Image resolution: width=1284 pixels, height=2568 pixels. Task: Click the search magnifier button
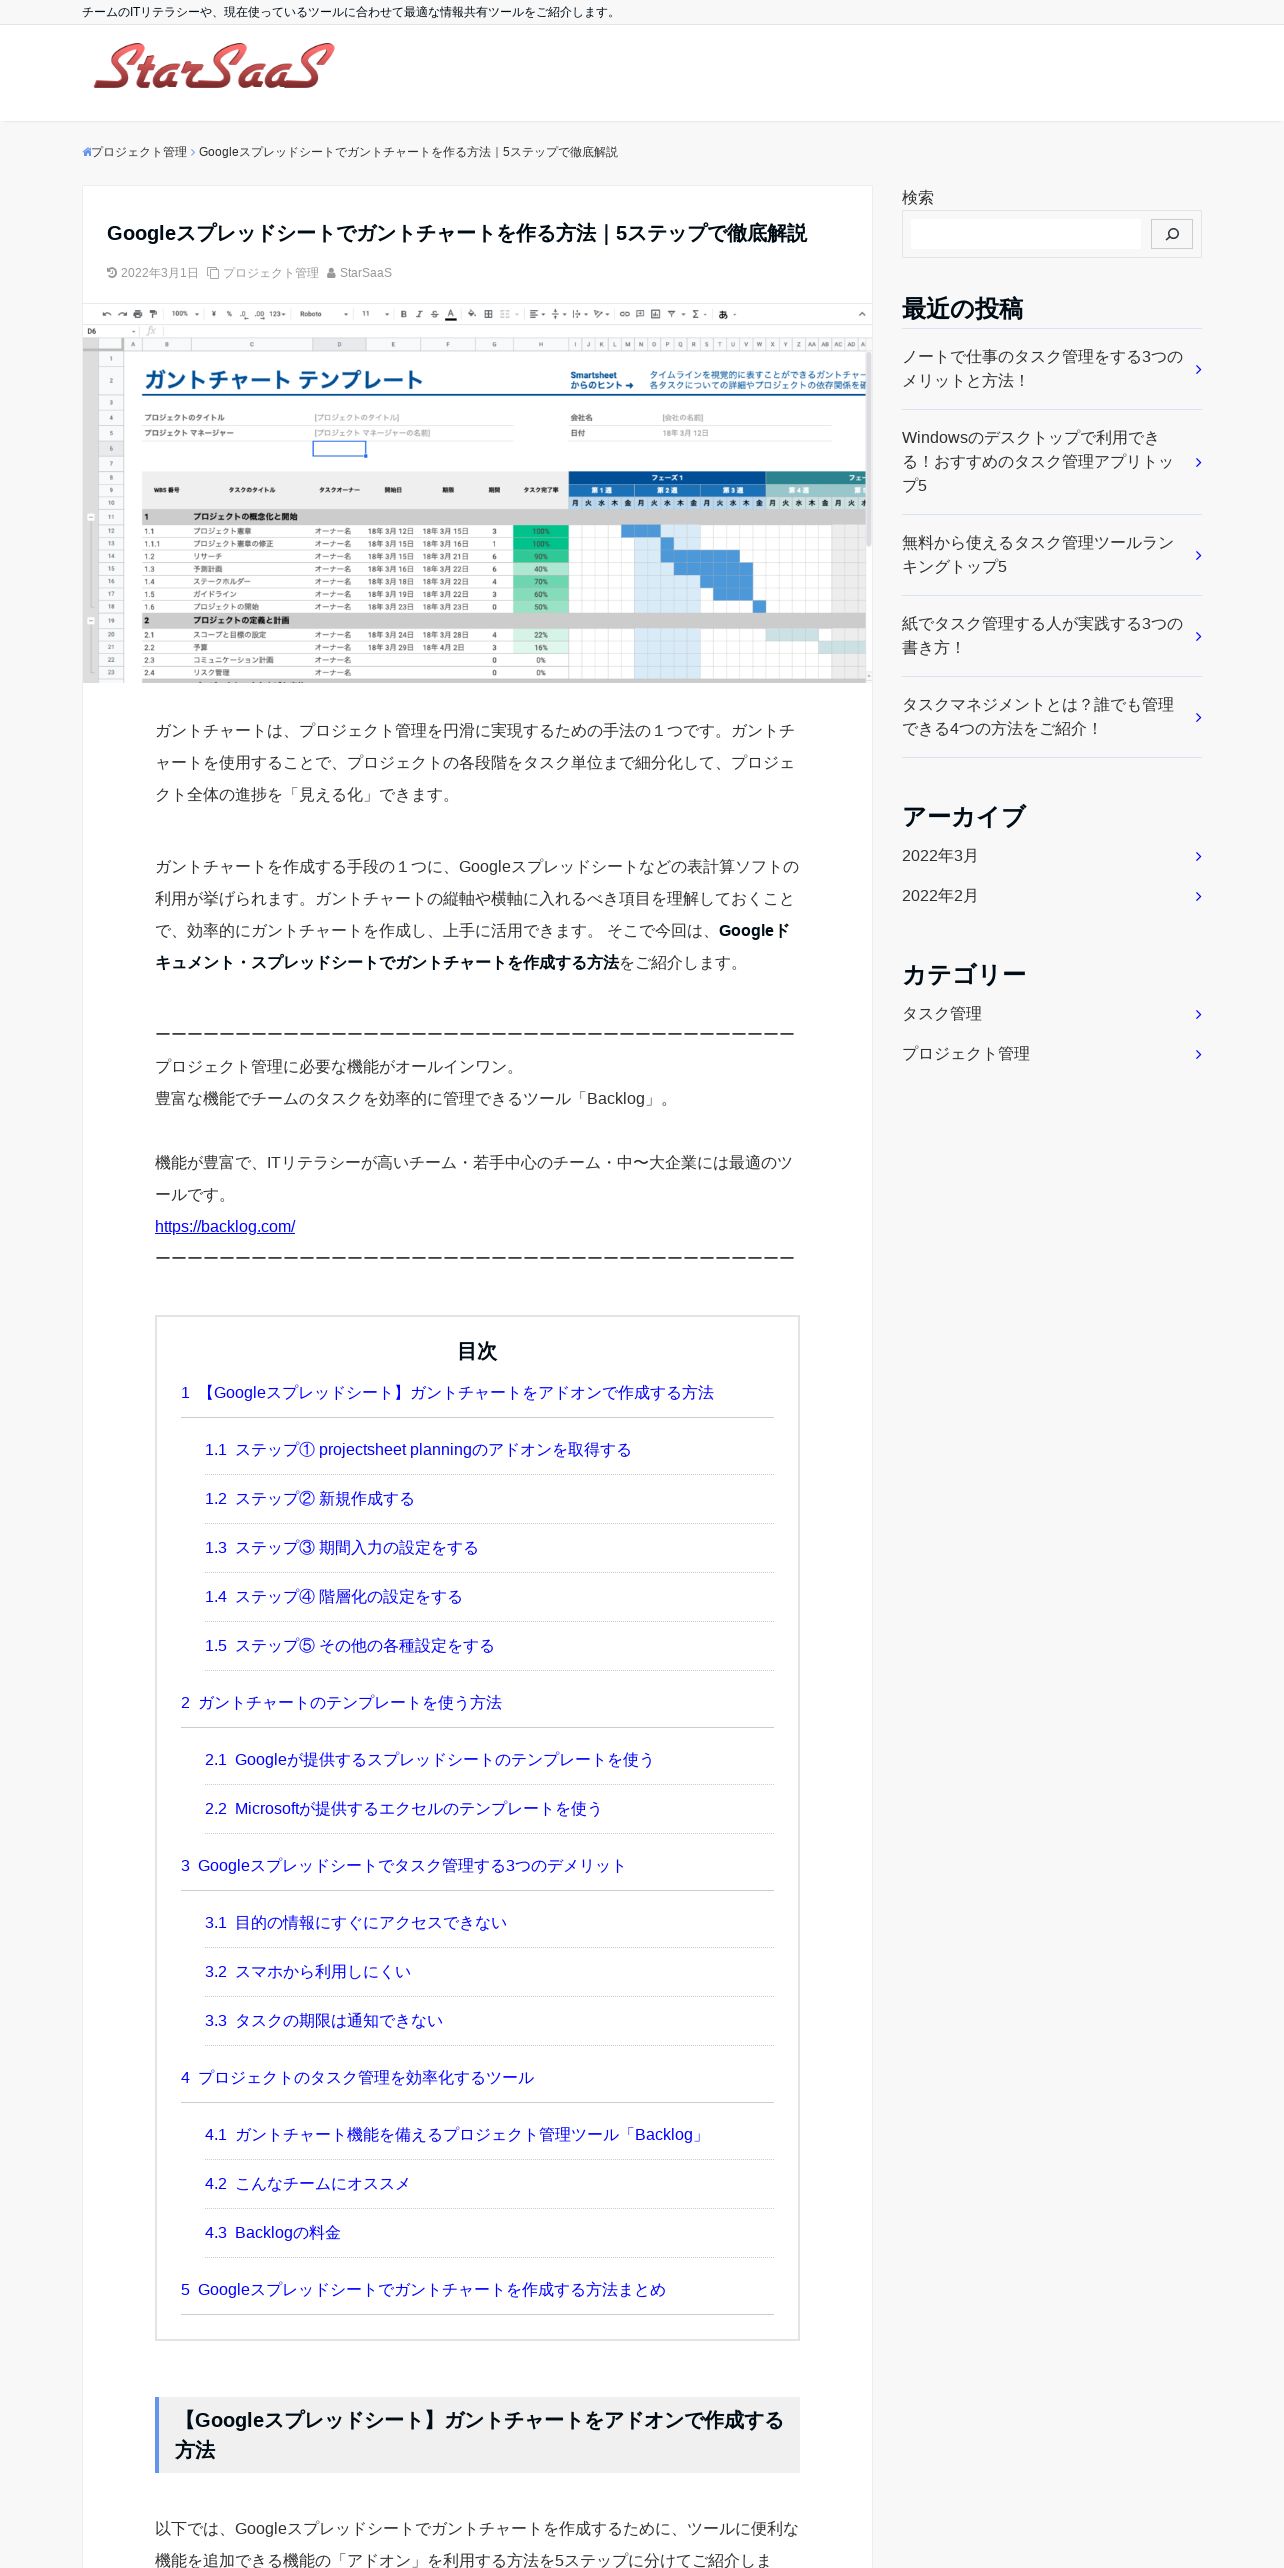[1171, 234]
